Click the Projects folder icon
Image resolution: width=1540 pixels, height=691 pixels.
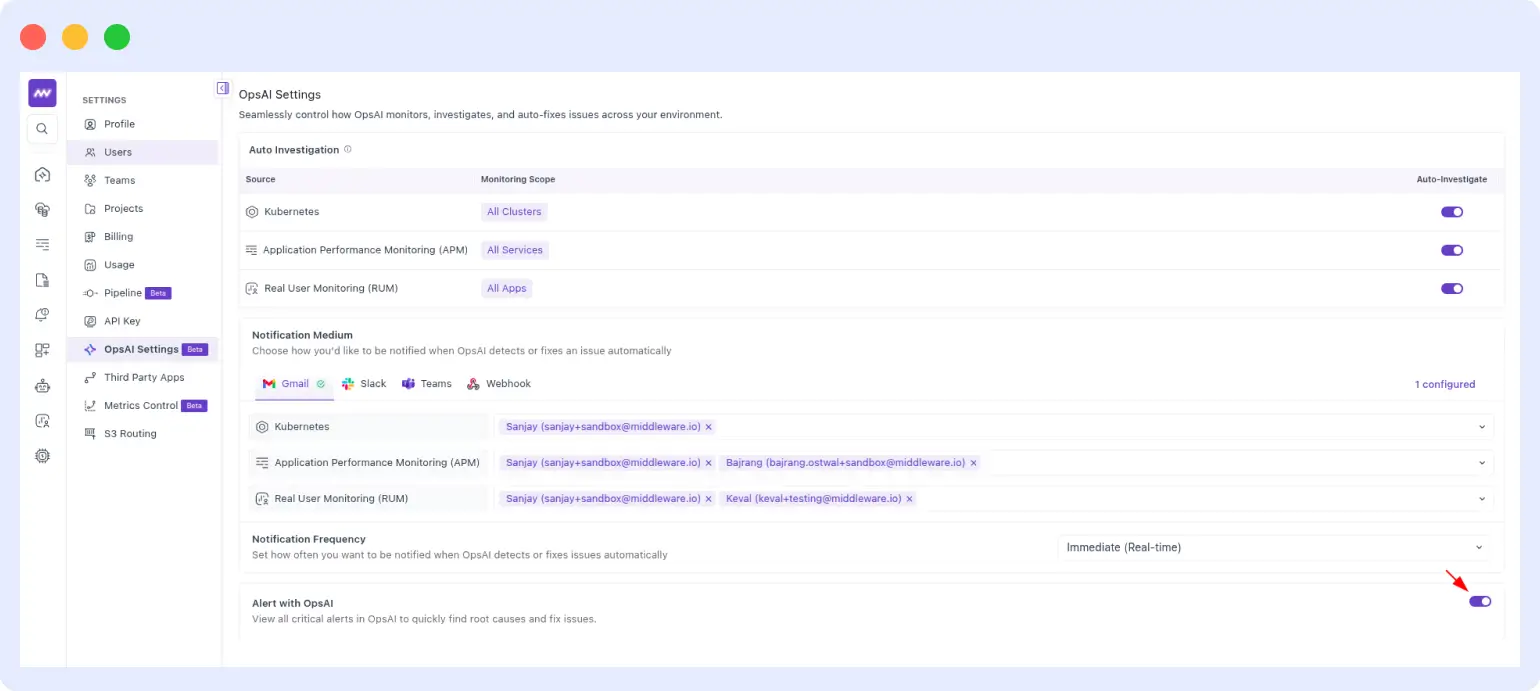90,208
